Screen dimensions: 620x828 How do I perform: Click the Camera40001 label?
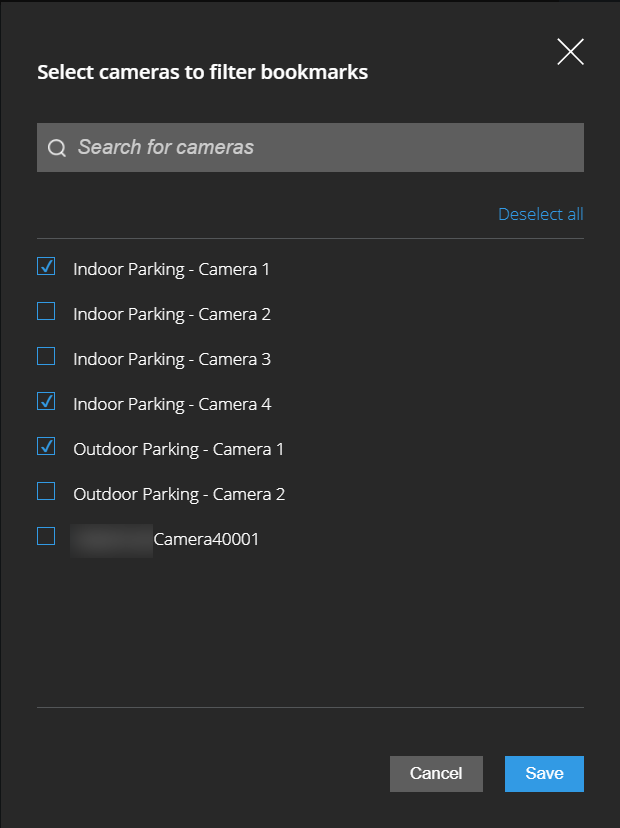tap(207, 538)
